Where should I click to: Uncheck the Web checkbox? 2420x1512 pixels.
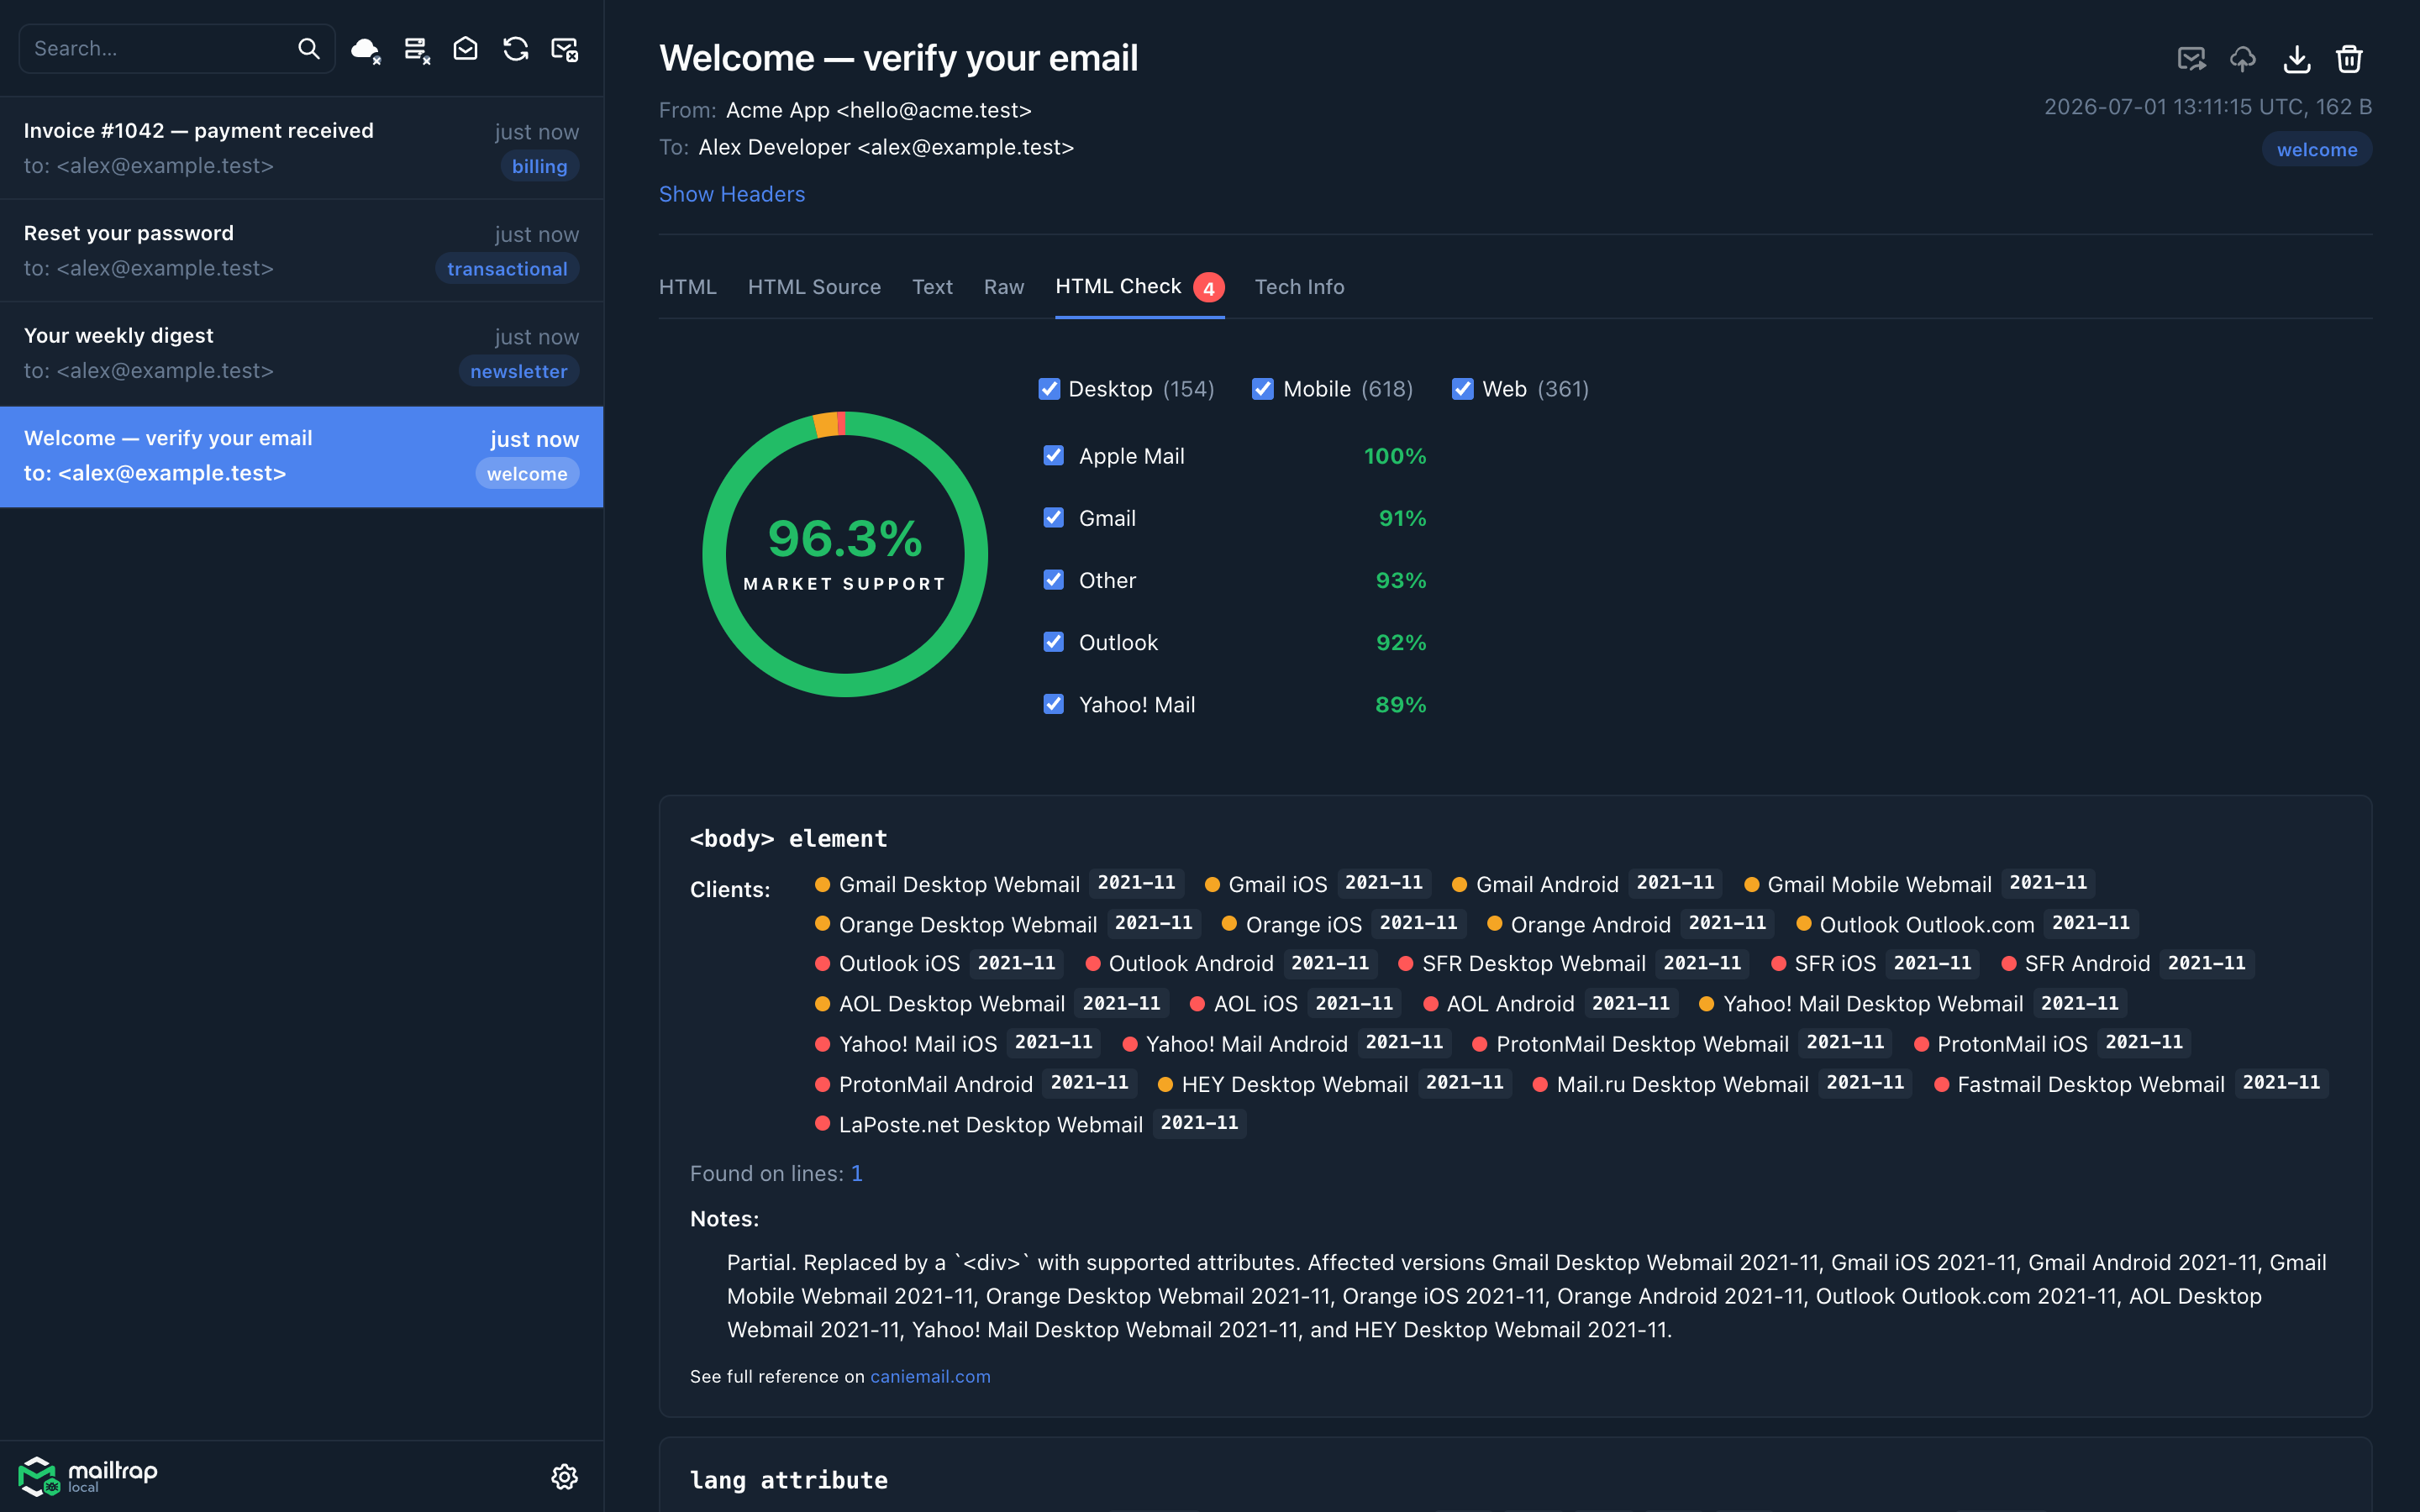point(1462,388)
